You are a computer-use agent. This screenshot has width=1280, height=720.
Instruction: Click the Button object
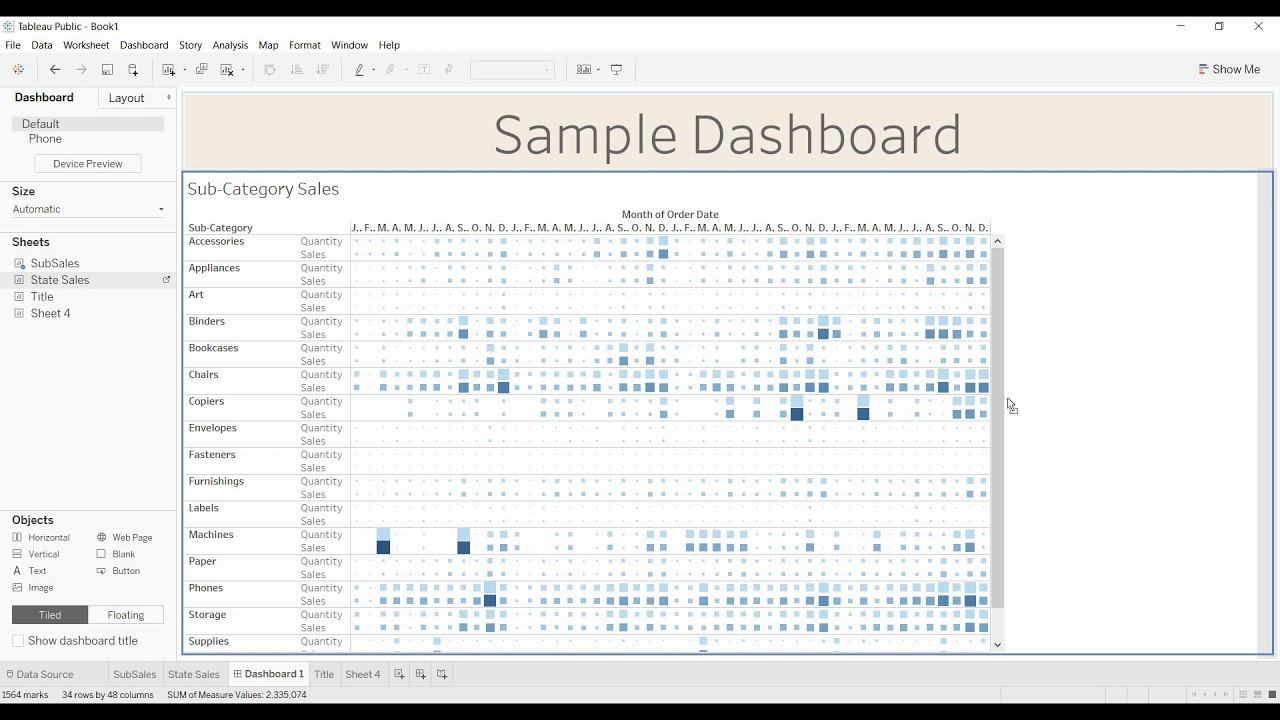tap(118, 571)
